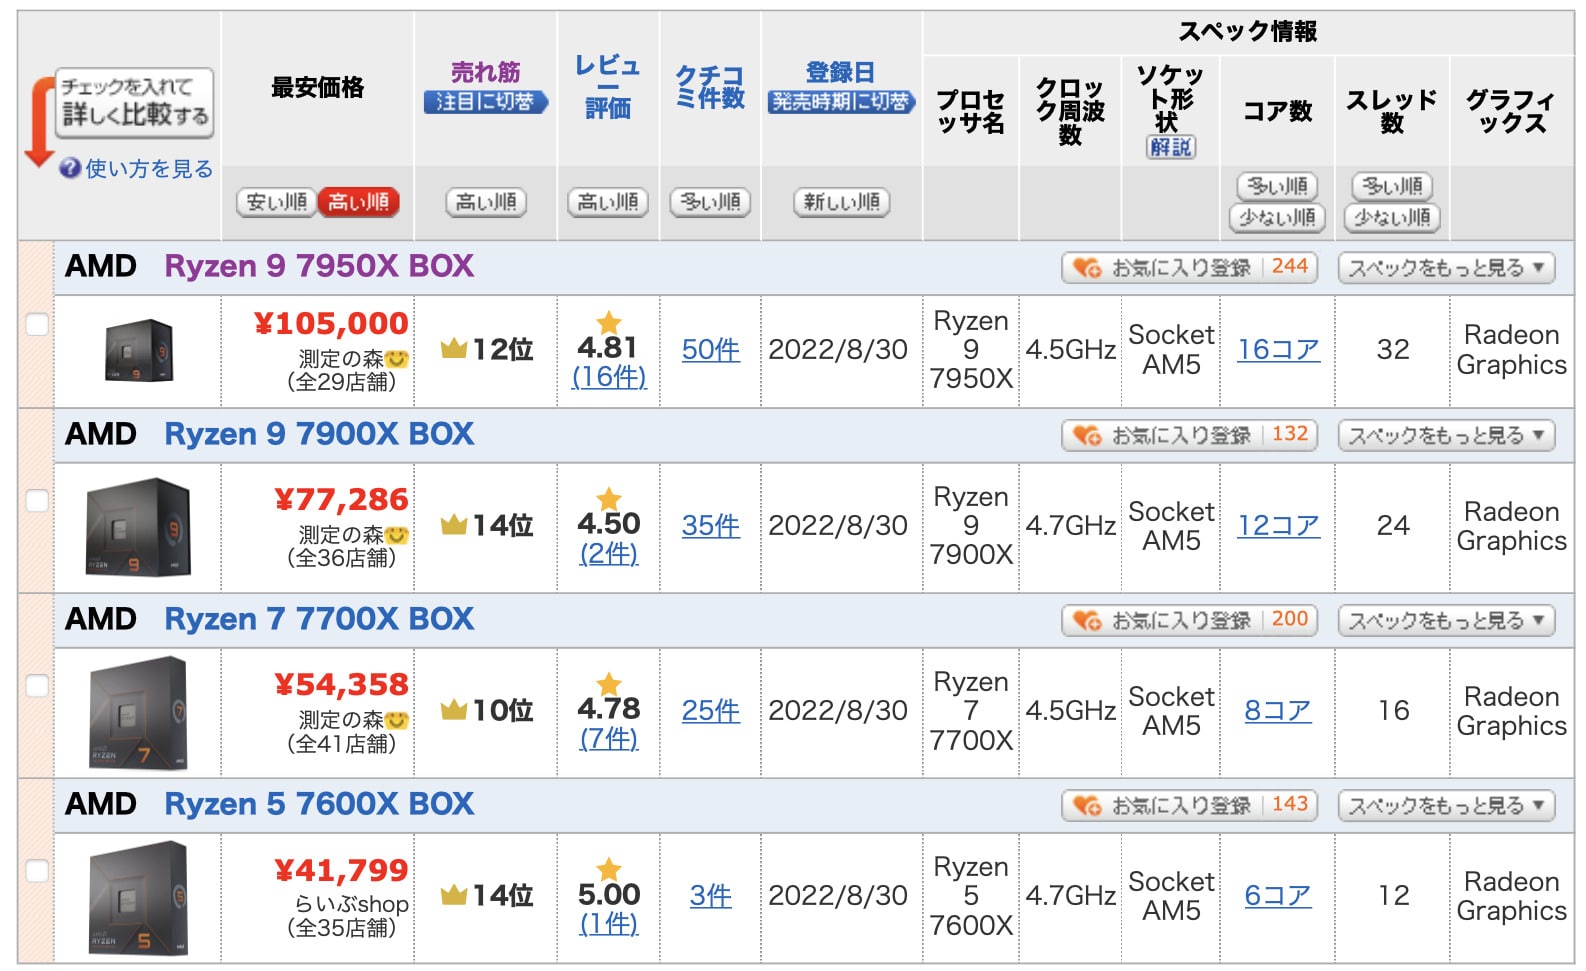Open the (7件) reviews link
This screenshot has width=1586, height=971.
pos(608,738)
